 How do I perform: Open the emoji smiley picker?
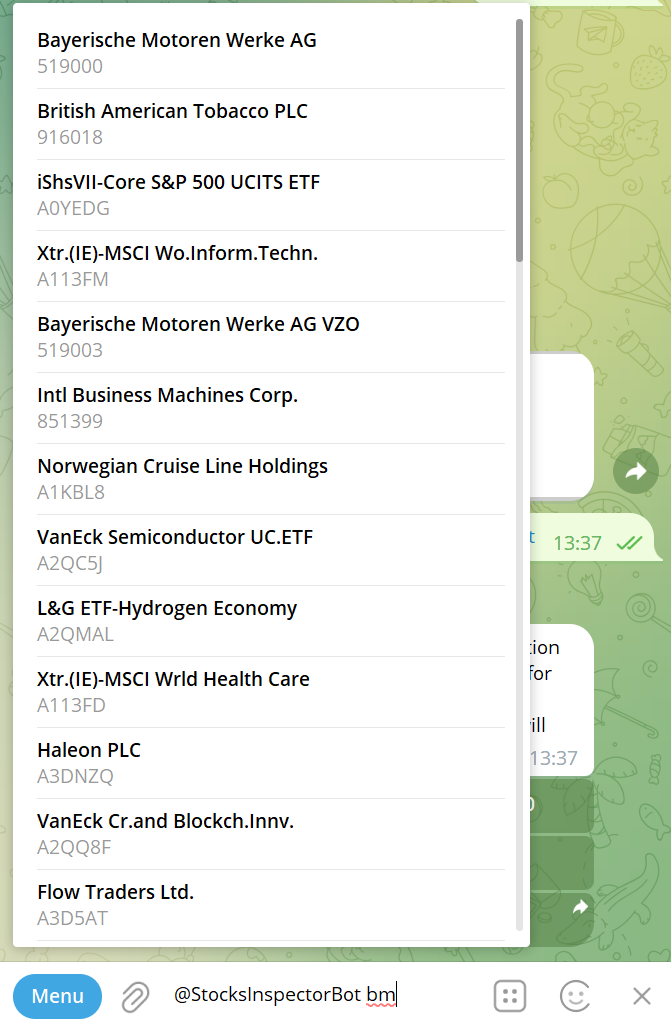[575, 996]
